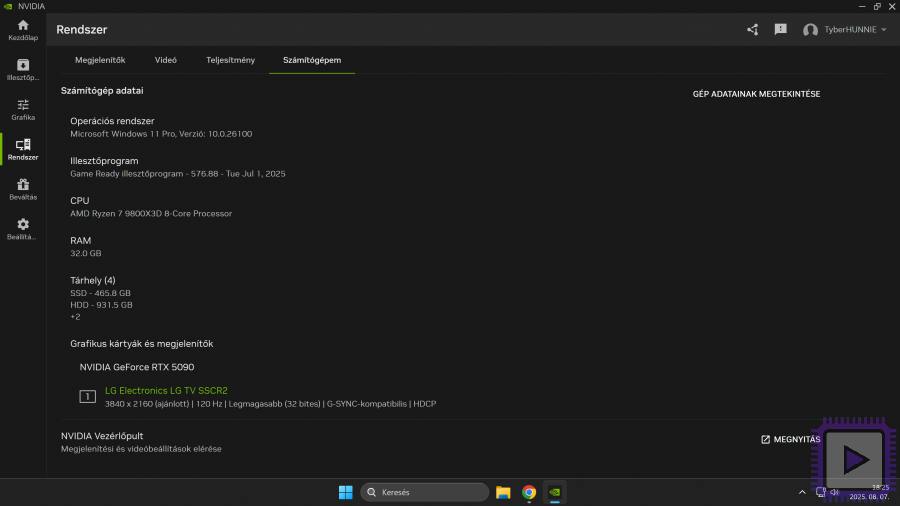Click the Game Ready illesztőprogram version text

pyautogui.click(x=178, y=174)
